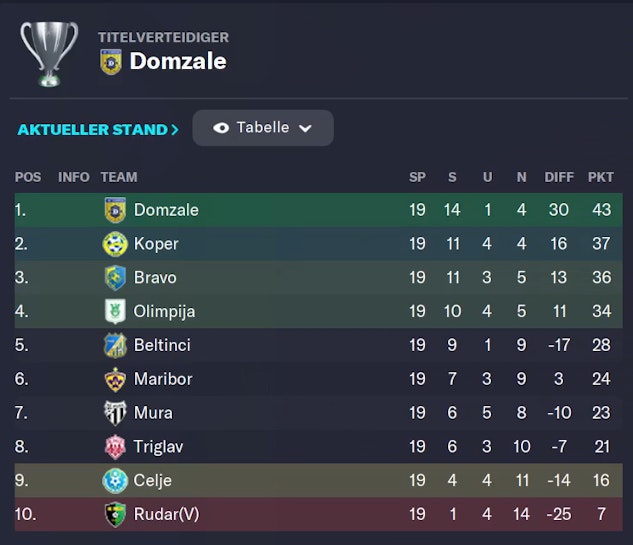The width and height of the screenshot is (633, 545).
Task: Click the Celje club badge
Action: 116,481
